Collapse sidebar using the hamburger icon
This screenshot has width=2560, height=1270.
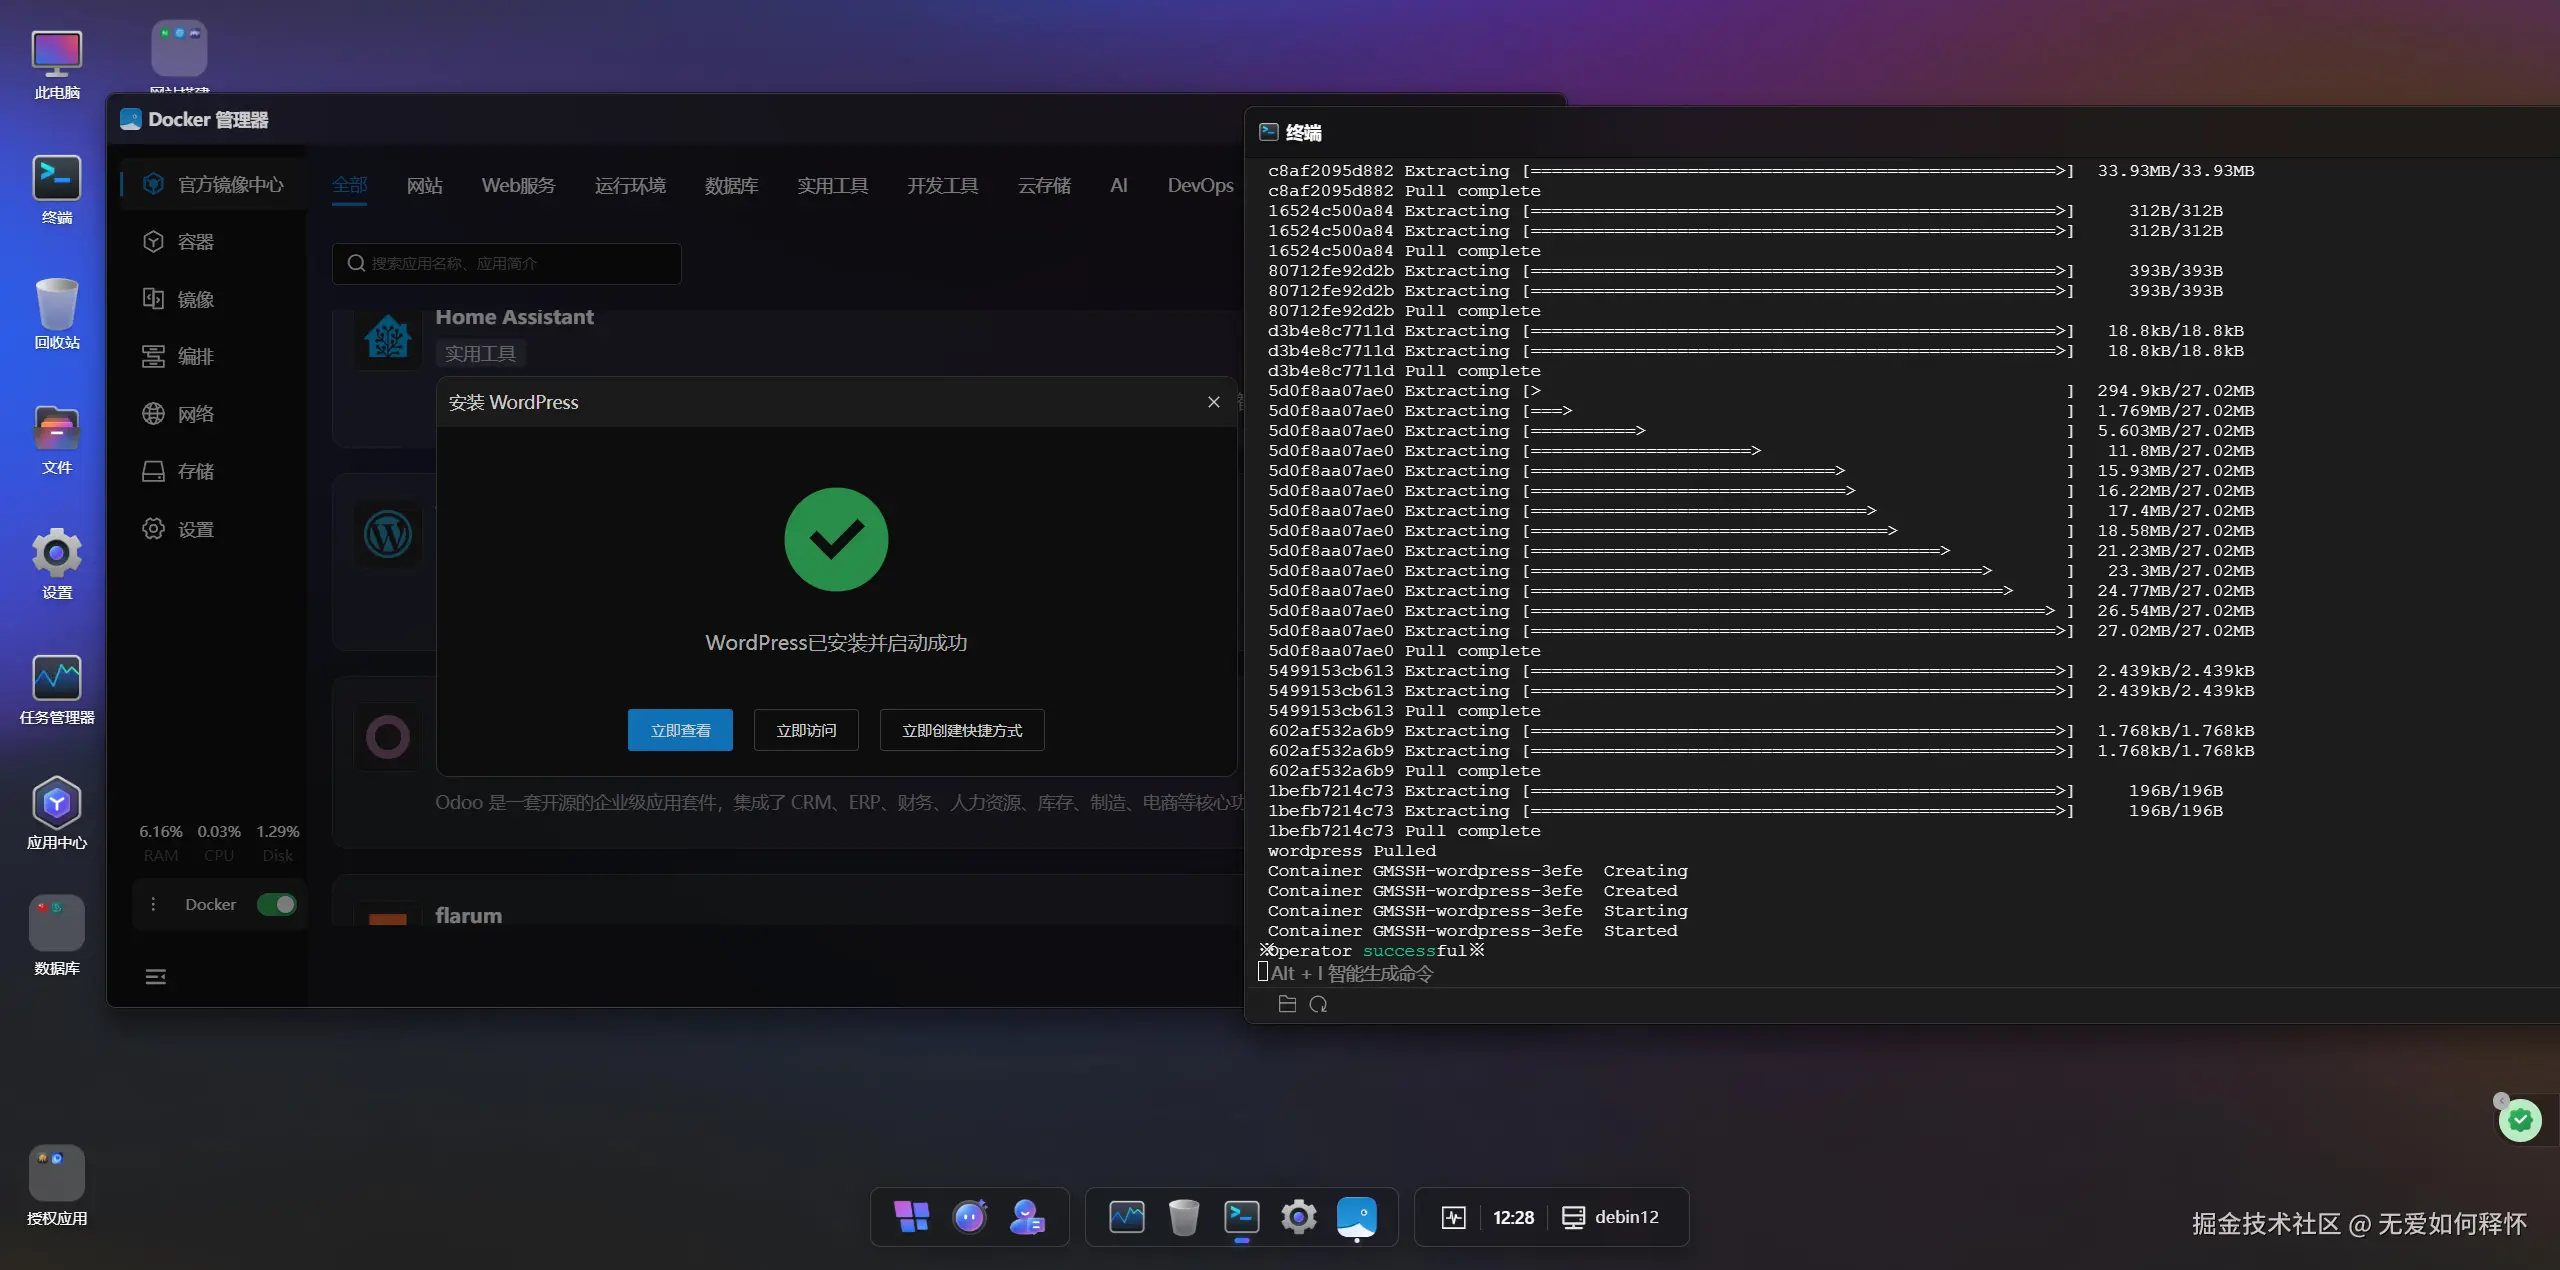155,977
